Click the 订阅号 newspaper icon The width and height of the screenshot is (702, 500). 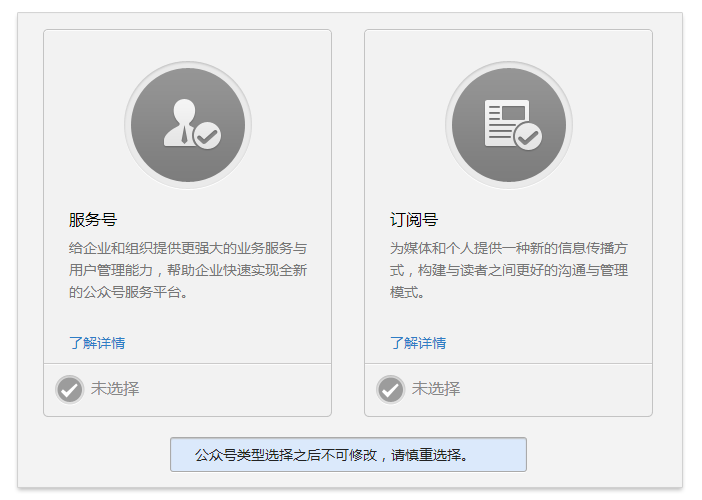pyautogui.click(x=509, y=125)
